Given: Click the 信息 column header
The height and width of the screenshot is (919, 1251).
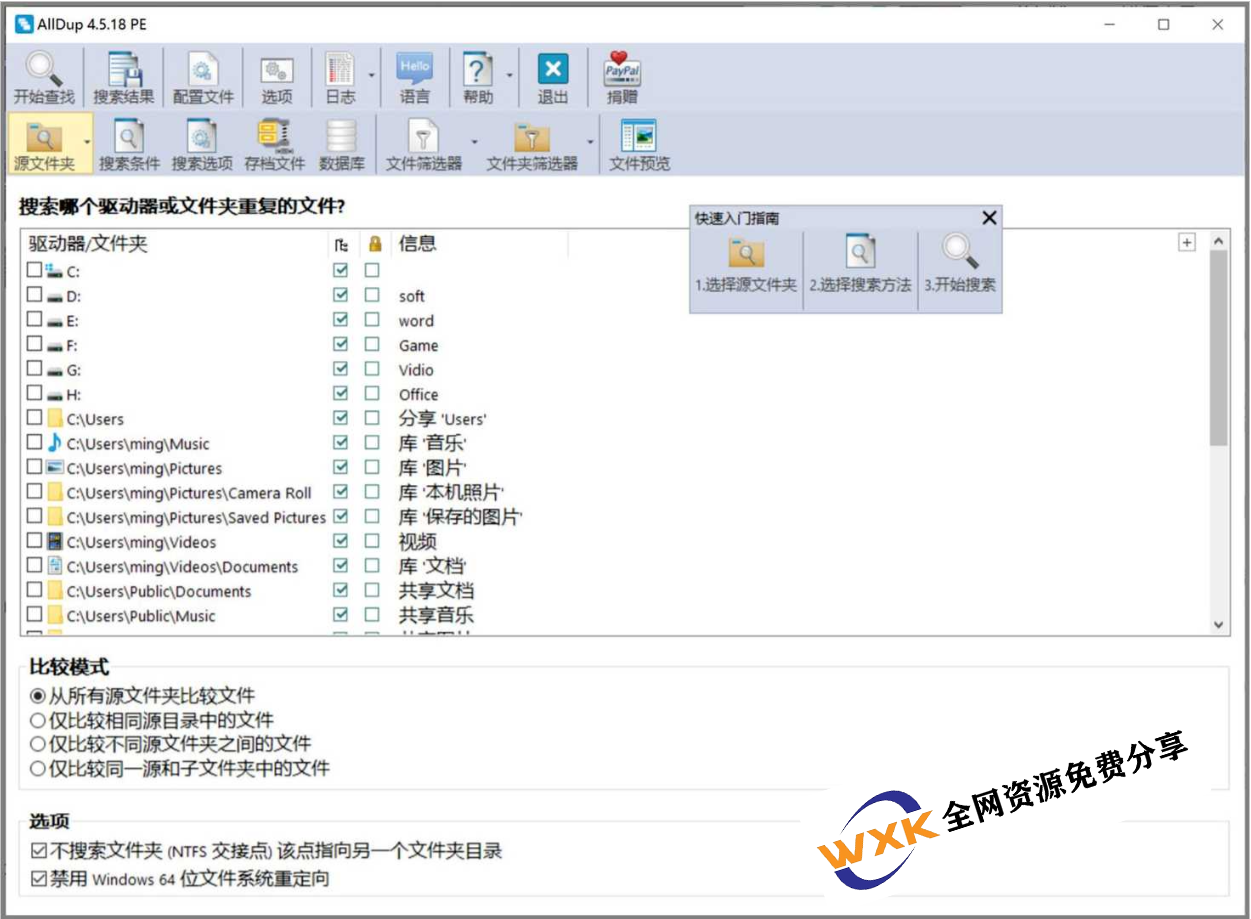Looking at the screenshot, I should point(480,244).
